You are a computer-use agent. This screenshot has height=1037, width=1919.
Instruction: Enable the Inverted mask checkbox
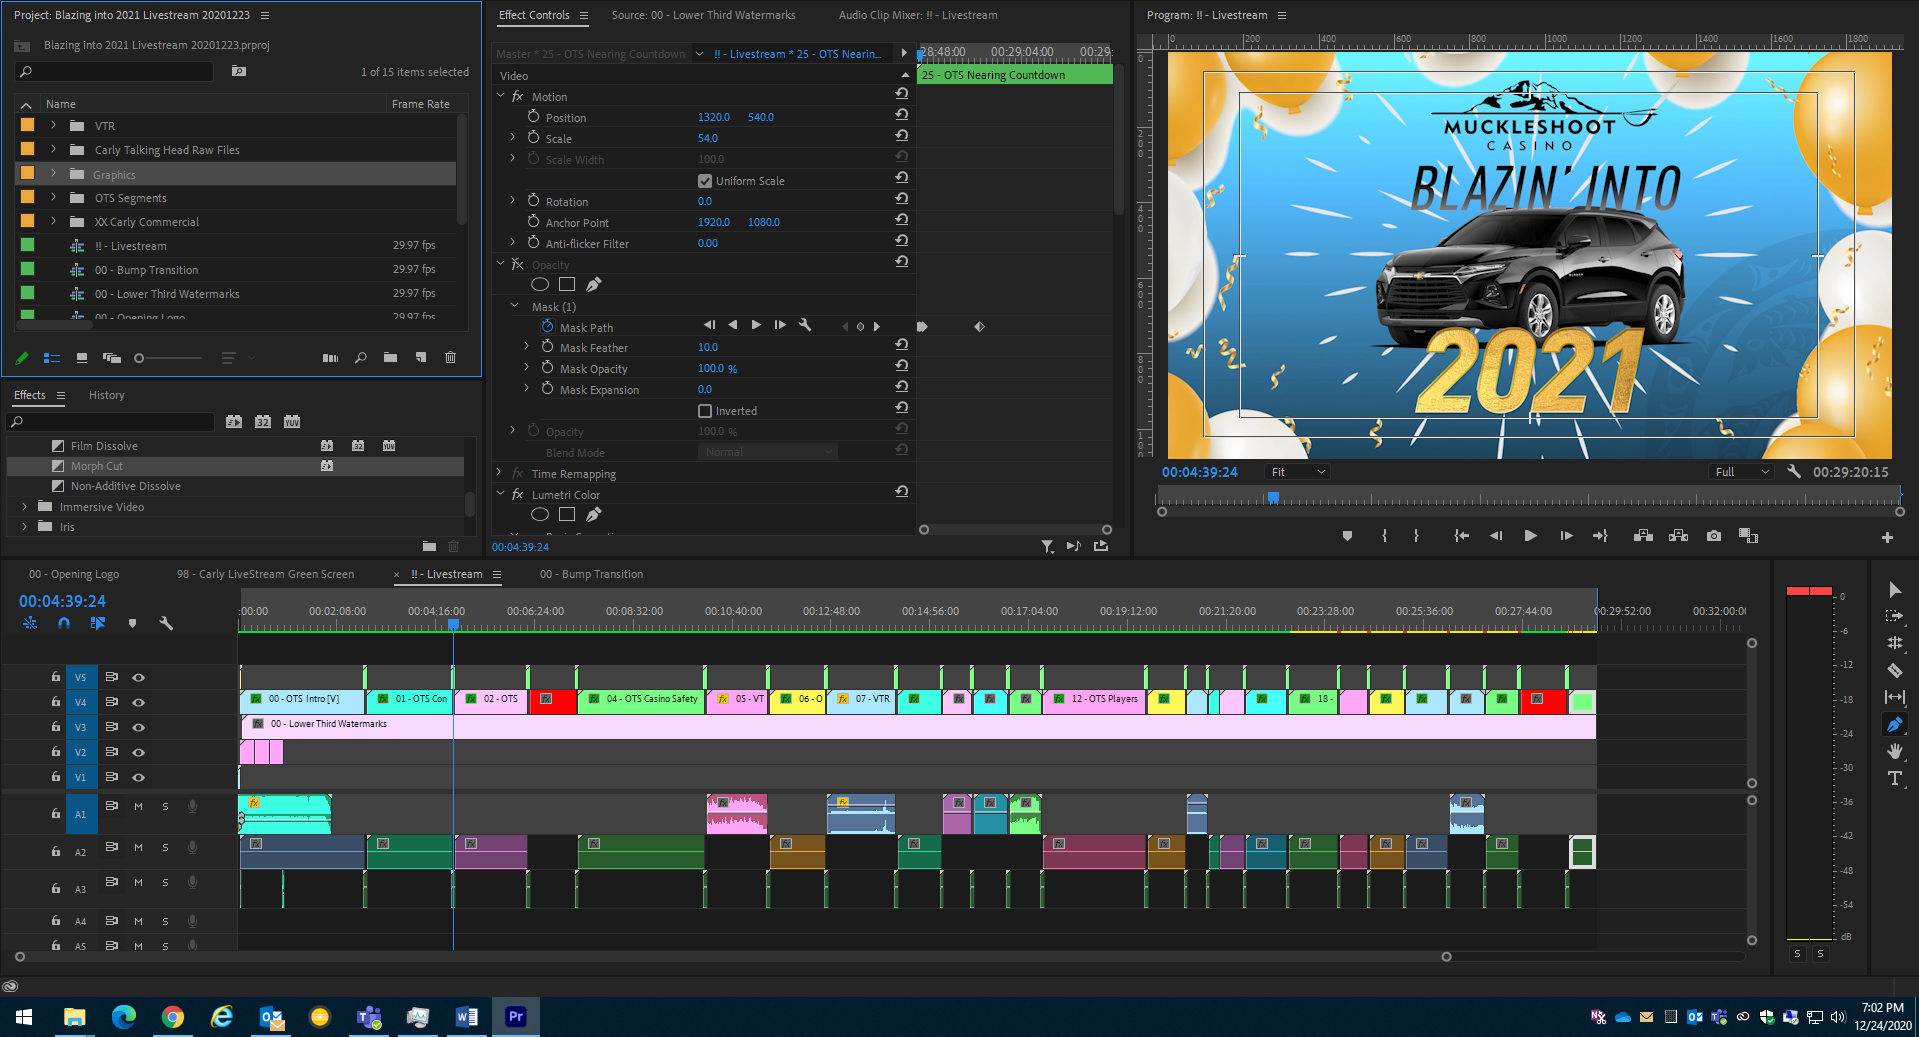(705, 411)
